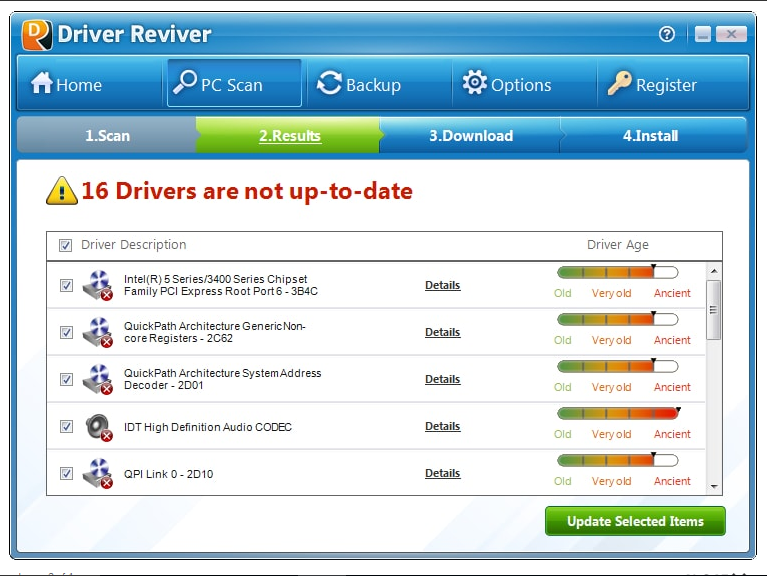This screenshot has height=576, width=767.
Task: Click the QPI Link 0 driver age bar
Action: 618,460
